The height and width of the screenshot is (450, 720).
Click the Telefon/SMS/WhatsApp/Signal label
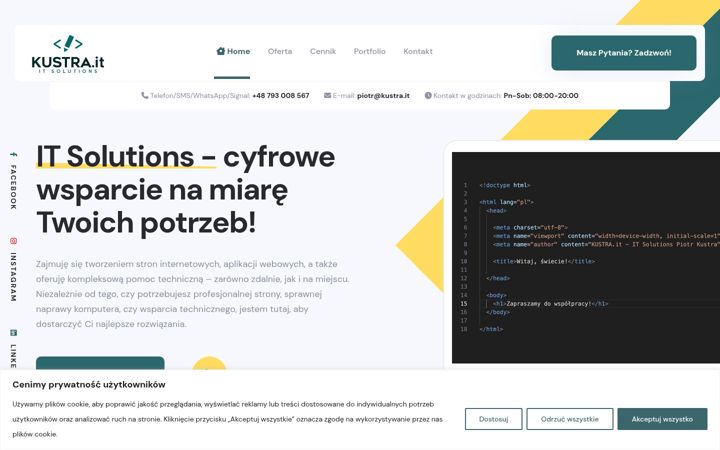point(200,96)
